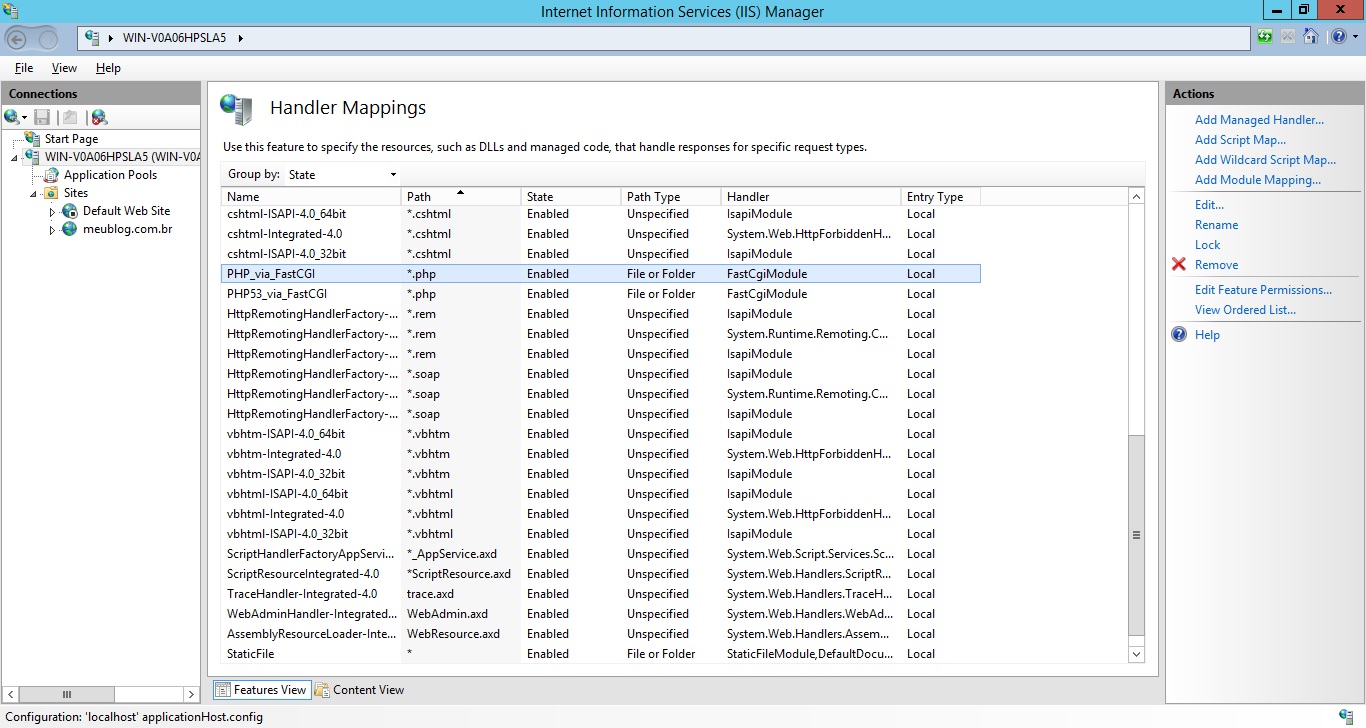The width and height of the screenshot is (1366, 728).
Task: Collapse the WIN-V0A06HPSLA5 server tree node
Action: coord(15,158)
